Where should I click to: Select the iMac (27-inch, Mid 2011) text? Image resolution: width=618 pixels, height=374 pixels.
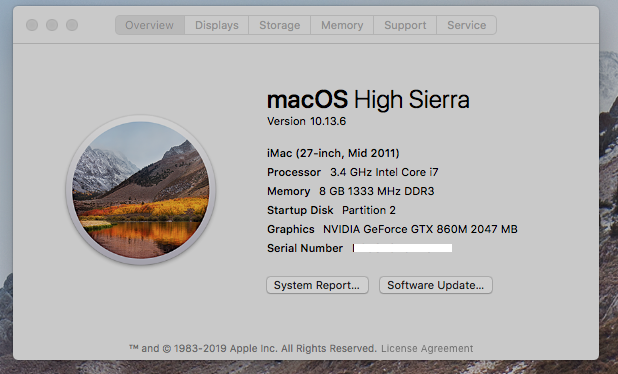333,153
